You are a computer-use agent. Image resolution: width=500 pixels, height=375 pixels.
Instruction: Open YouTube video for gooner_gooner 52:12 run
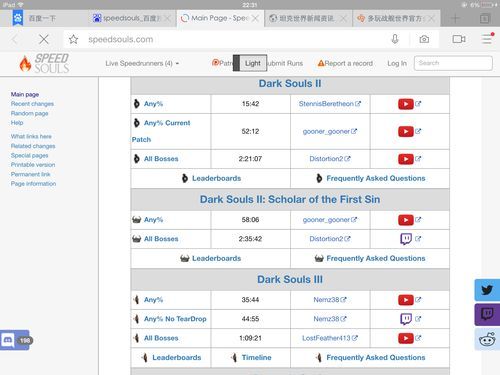point(405,131)
